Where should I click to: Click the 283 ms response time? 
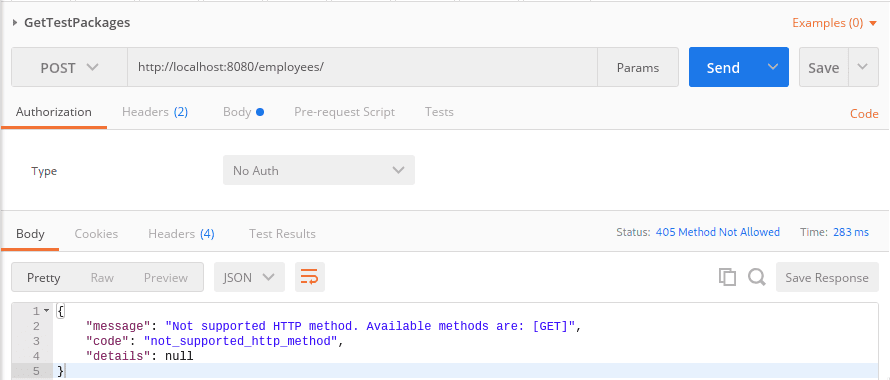[851, 232]
